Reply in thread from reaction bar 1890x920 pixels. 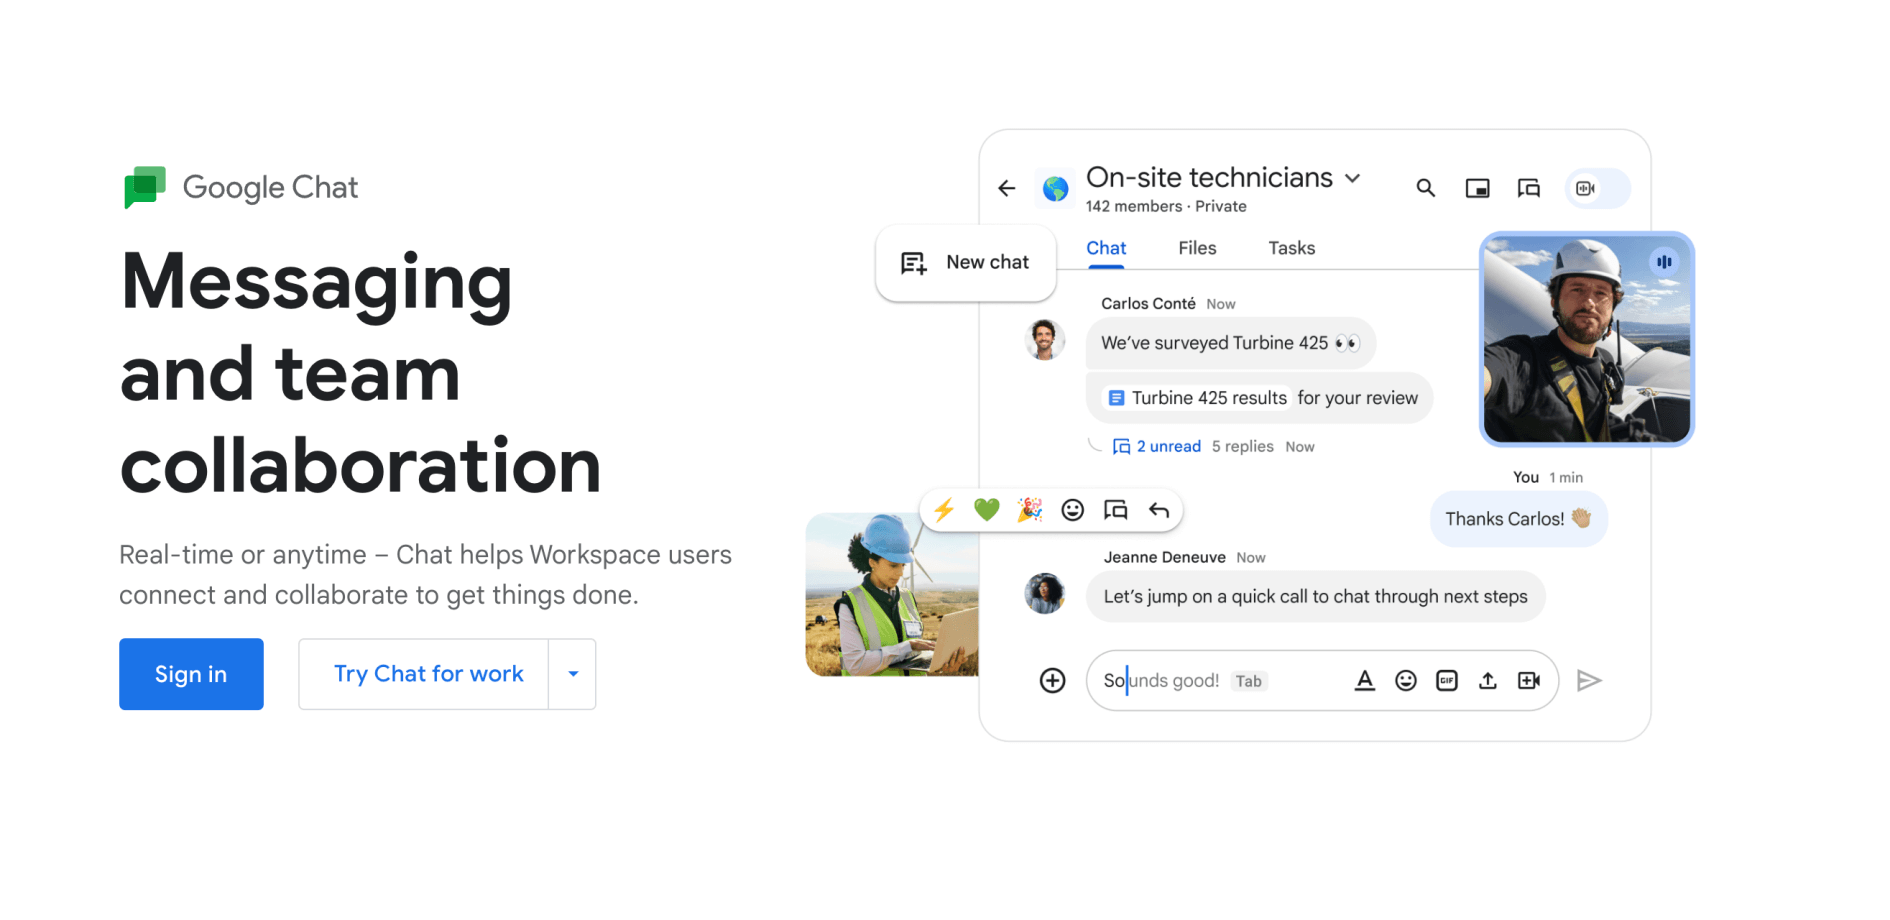1116,510
